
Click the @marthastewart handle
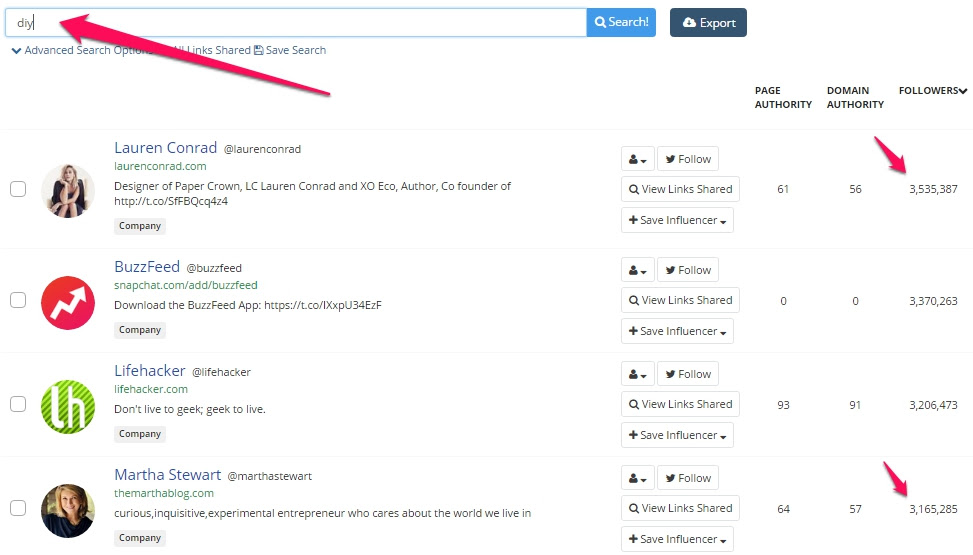point(269,476)
